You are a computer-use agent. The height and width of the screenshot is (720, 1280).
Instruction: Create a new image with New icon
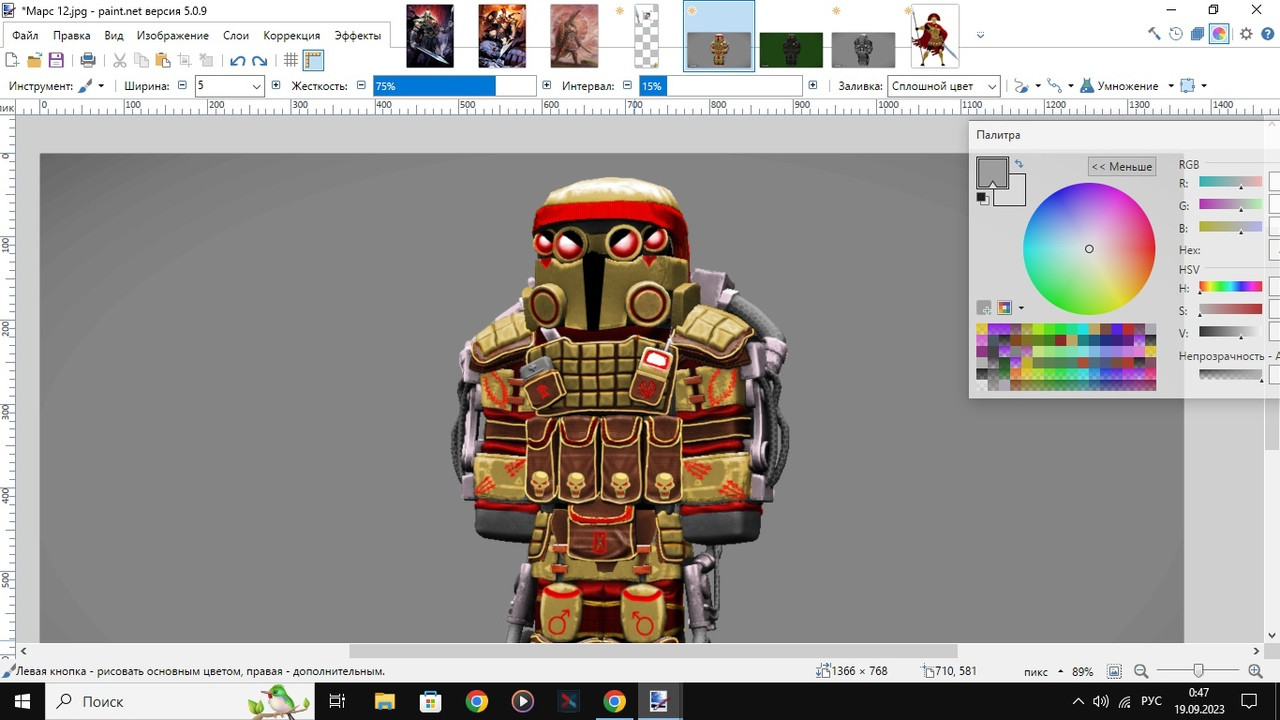(x=12, y=60)
